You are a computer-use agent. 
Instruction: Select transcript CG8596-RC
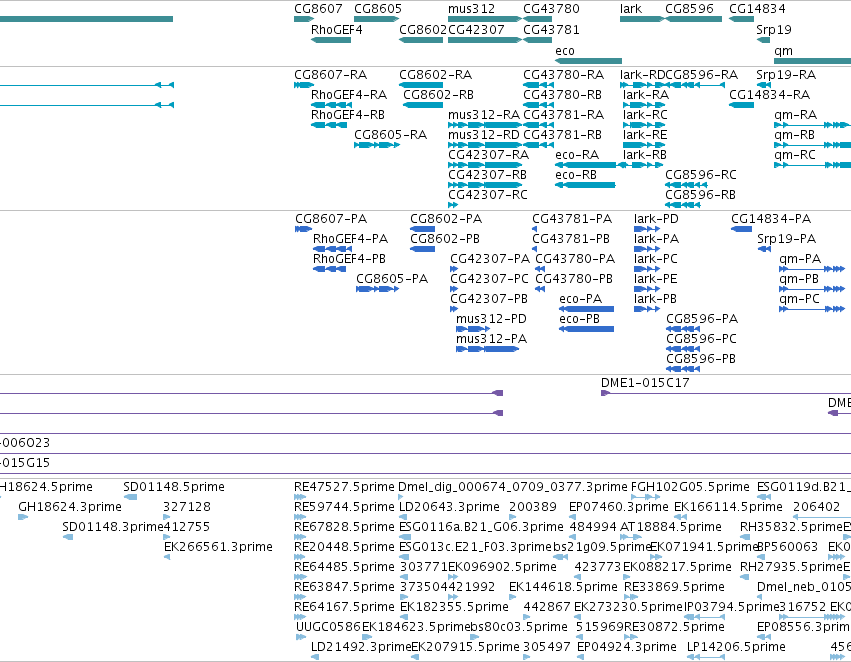point(687,185)
